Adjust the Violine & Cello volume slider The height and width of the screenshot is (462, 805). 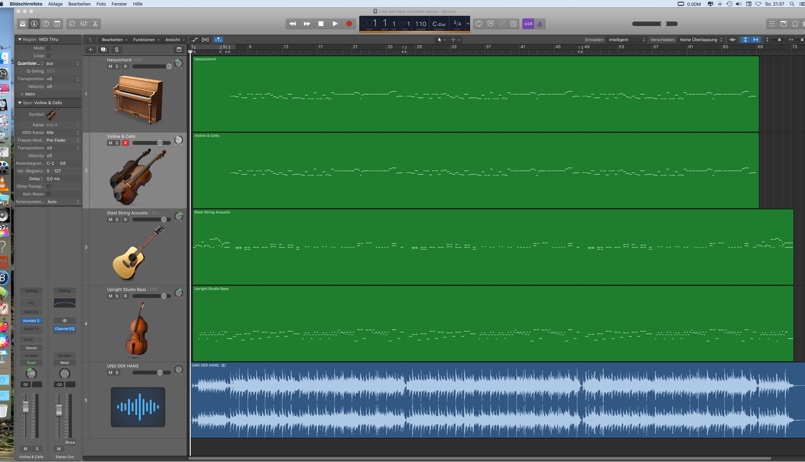[x=152, y=143]
